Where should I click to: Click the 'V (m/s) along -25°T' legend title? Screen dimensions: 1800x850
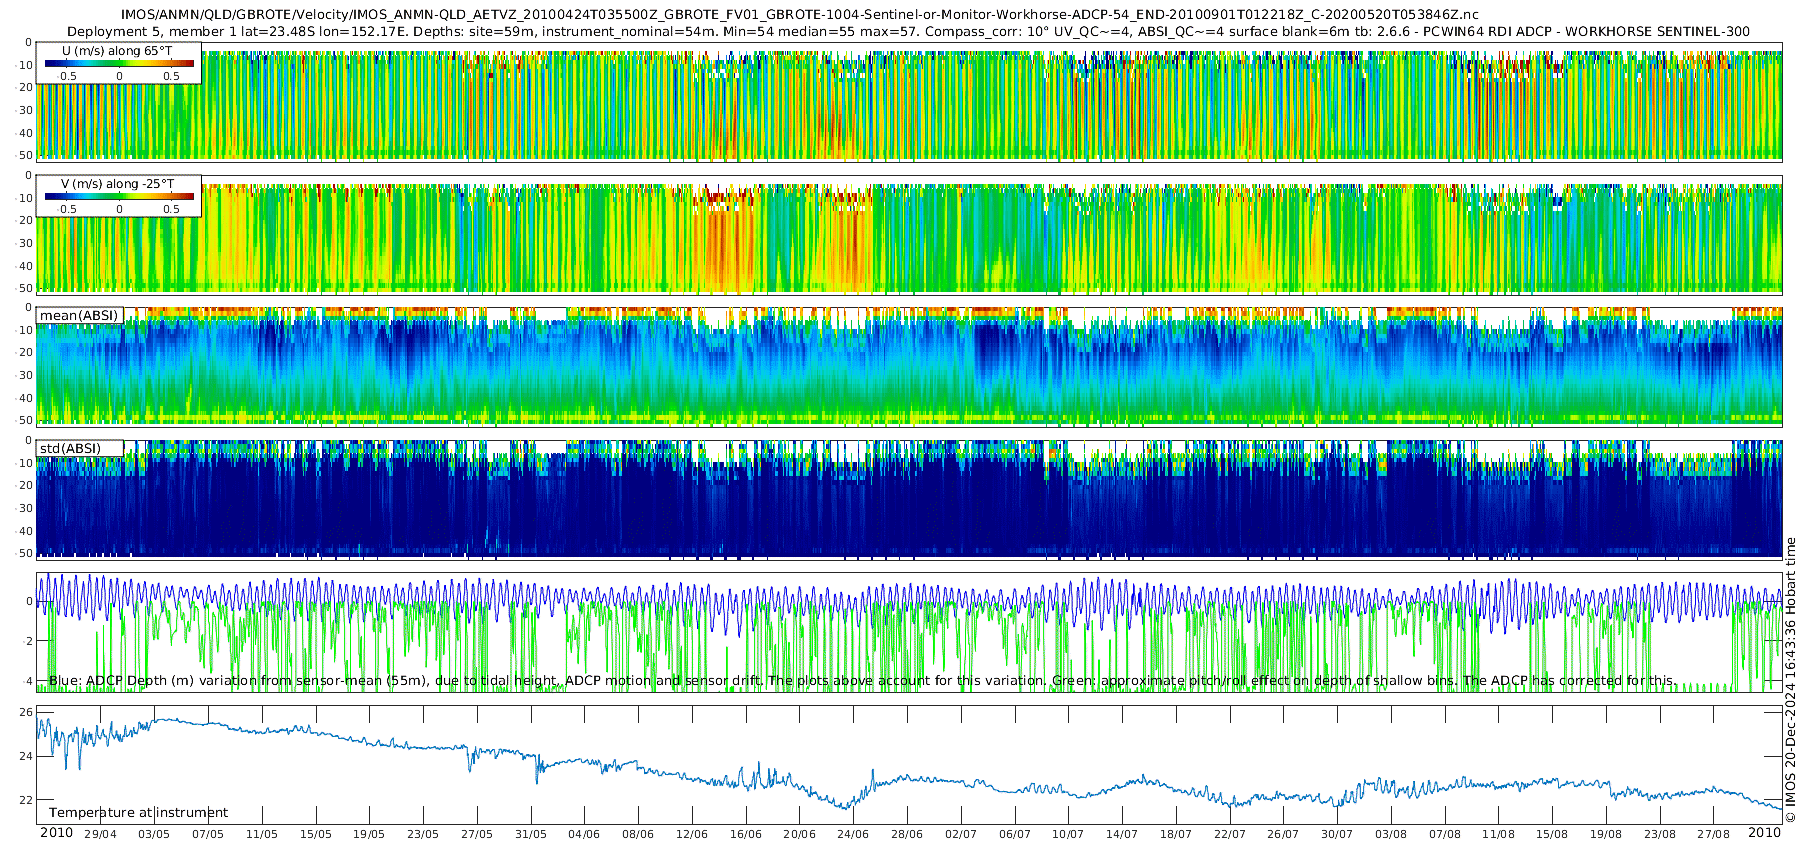tap(117, 184)
